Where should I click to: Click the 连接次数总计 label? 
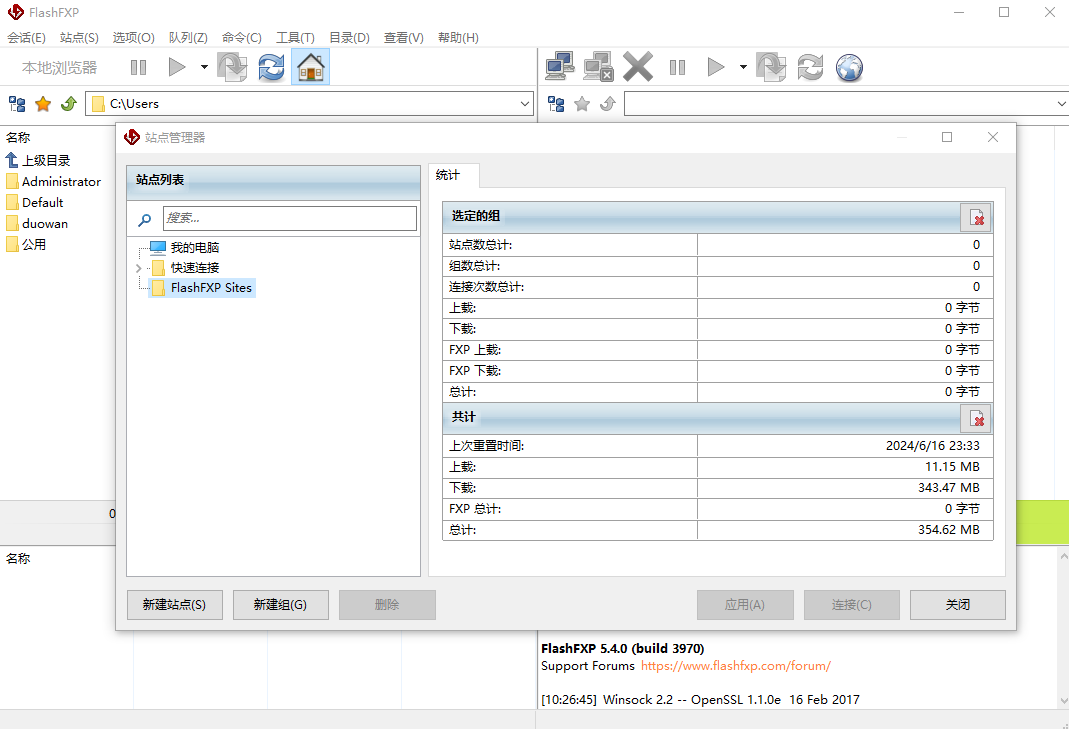pyautogui.click(x=487, y=287)
